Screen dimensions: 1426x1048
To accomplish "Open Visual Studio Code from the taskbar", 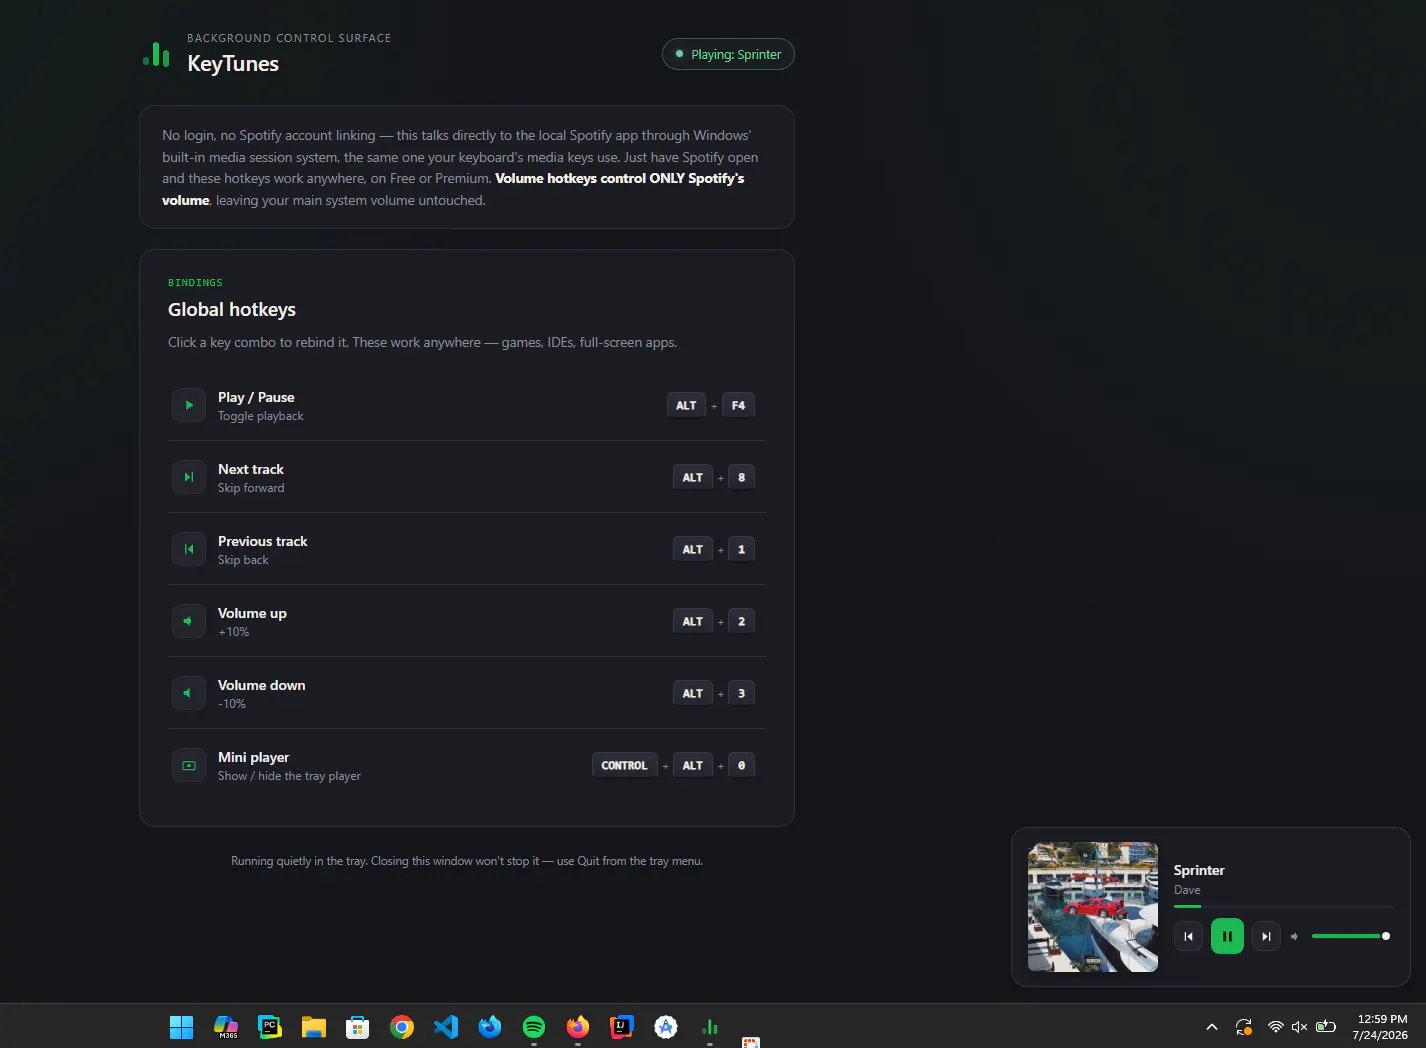I will (446, 1027).
